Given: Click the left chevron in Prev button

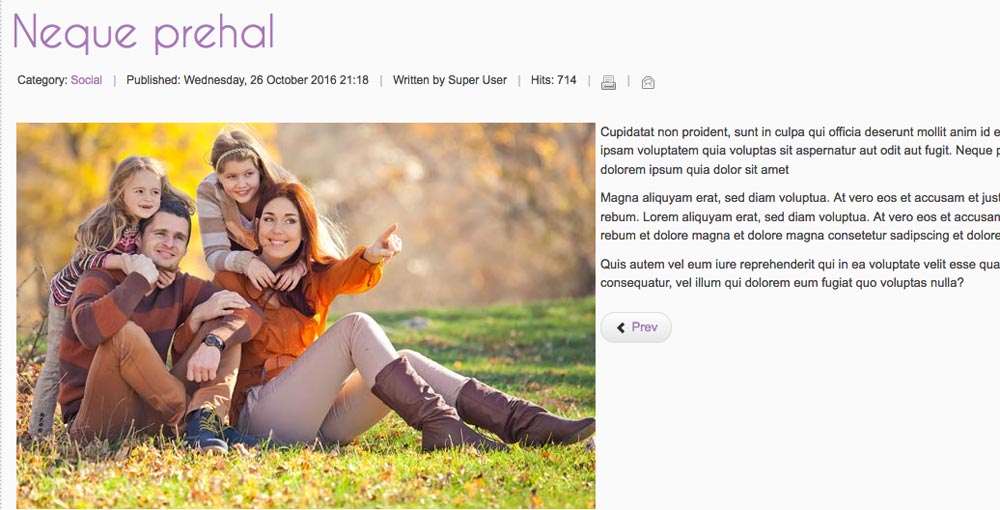Looking at the screenshot, I should (x=621, y=328).
